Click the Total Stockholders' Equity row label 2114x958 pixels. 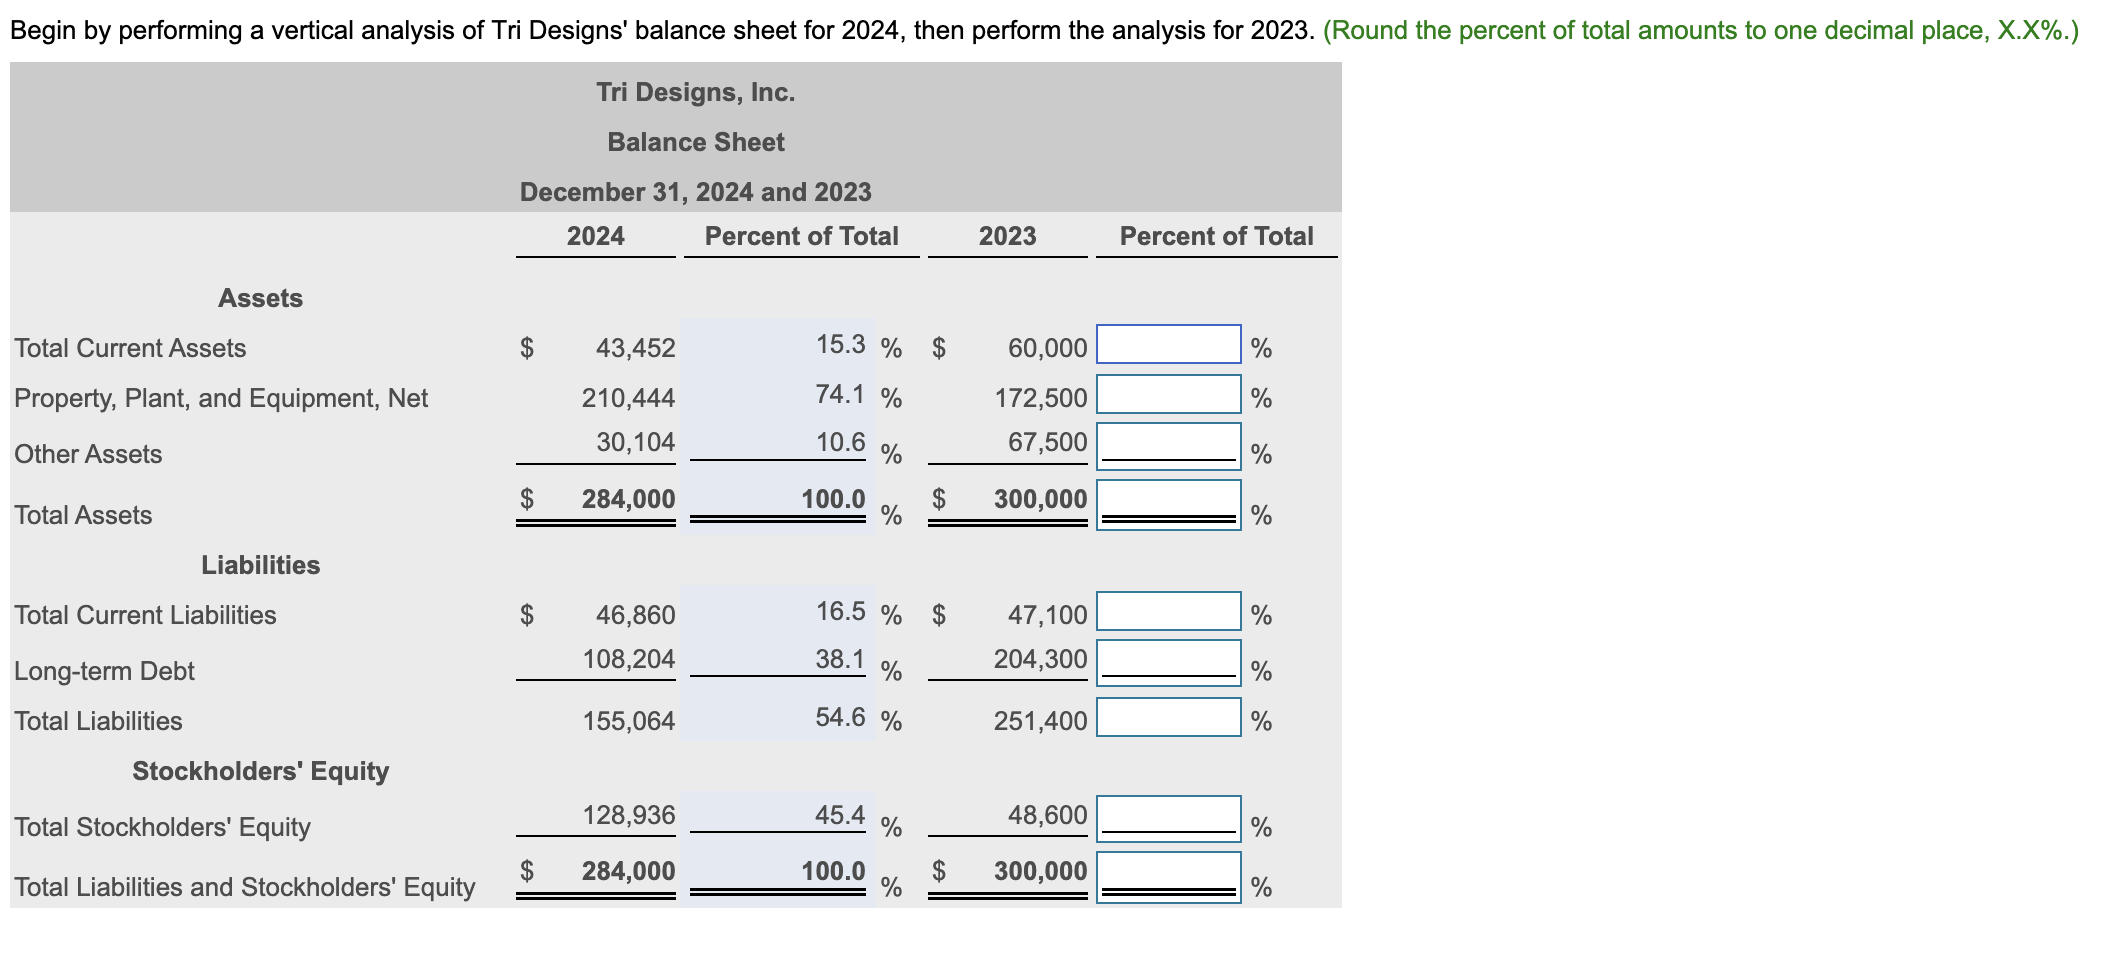(x=162, y=827)
